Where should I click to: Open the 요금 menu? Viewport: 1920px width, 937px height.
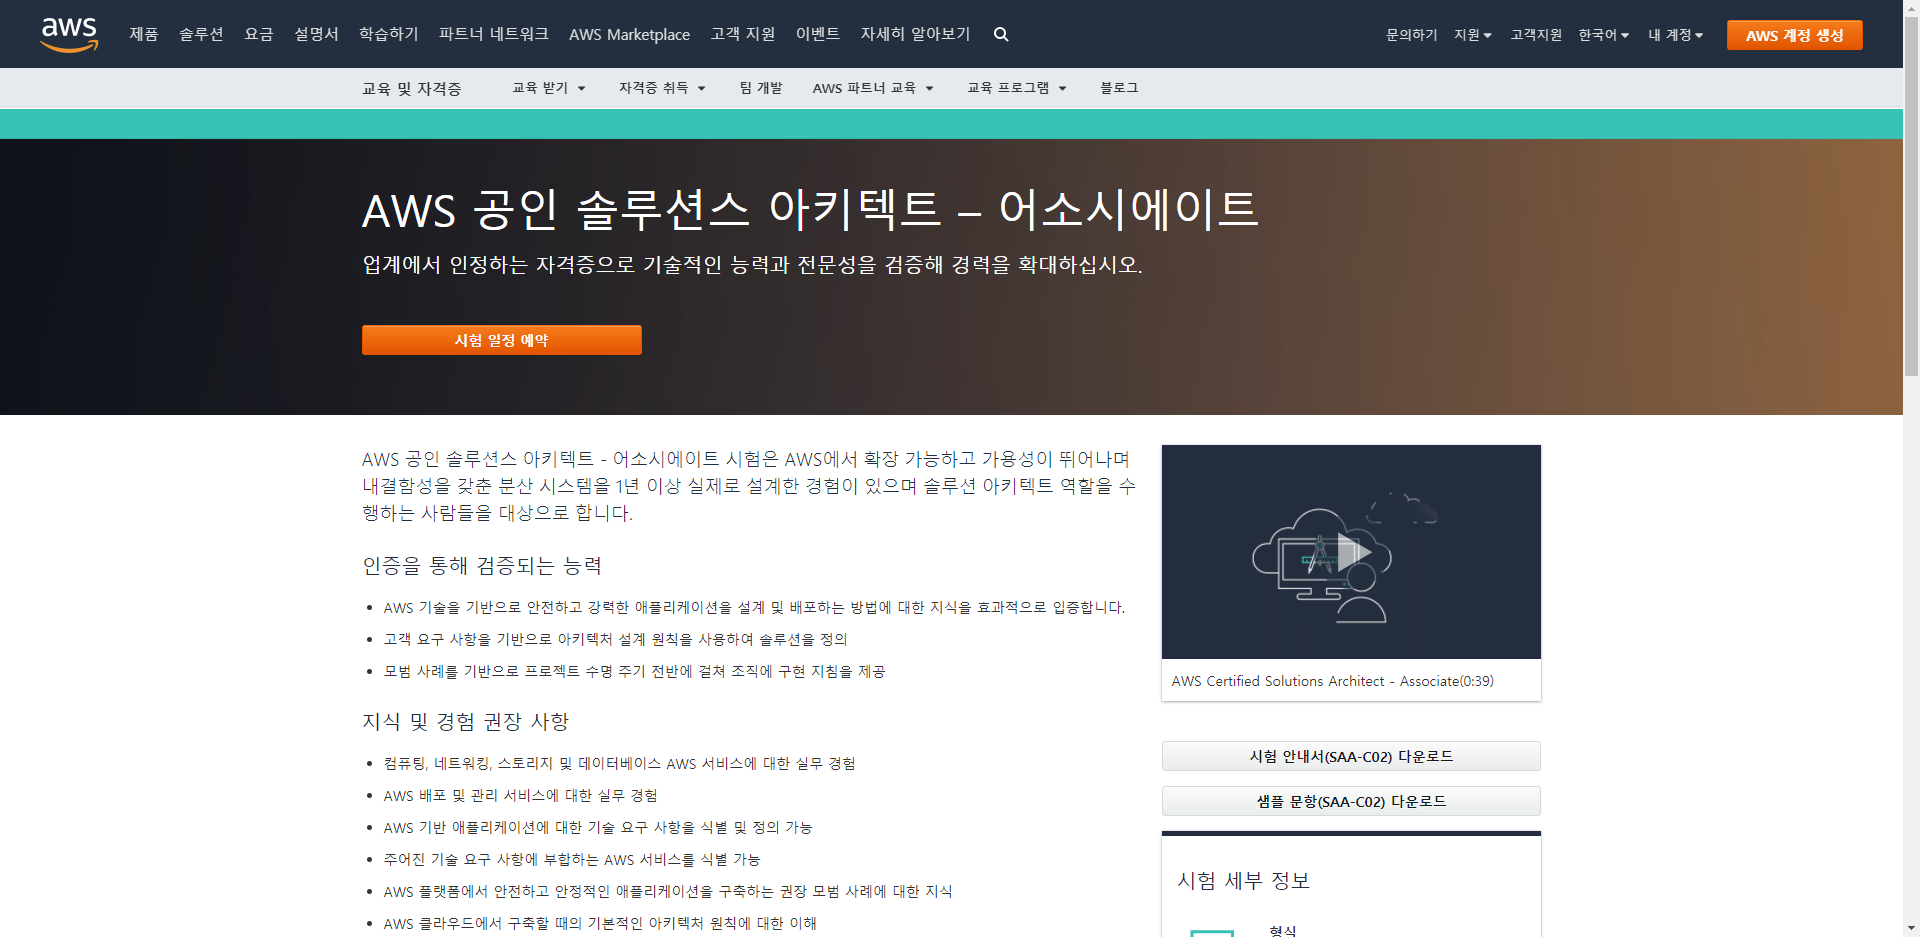(259, 34)
